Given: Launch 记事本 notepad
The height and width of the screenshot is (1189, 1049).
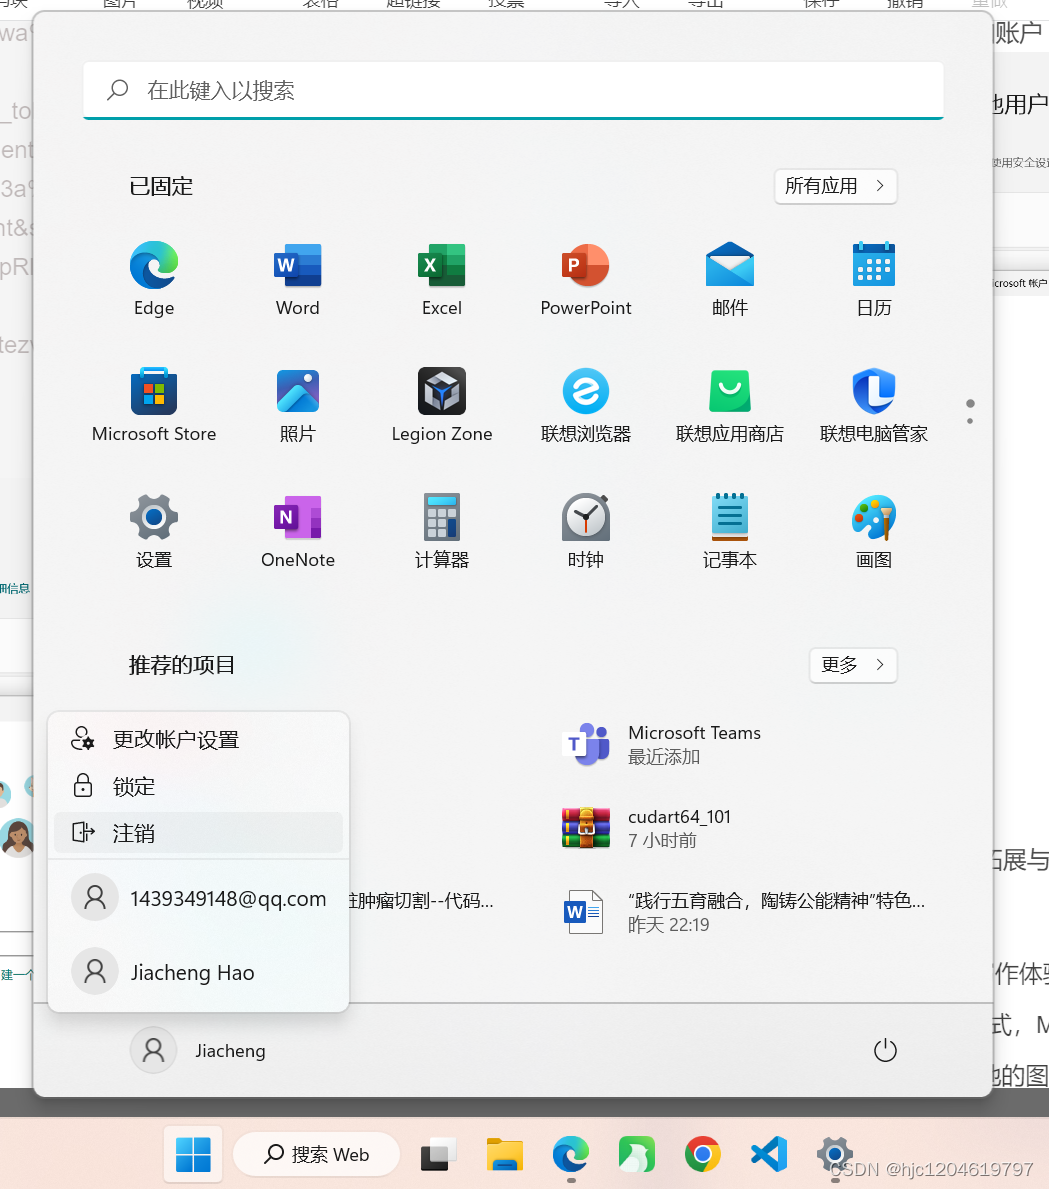Looking at the screenshot, I should tap(730, 531).
